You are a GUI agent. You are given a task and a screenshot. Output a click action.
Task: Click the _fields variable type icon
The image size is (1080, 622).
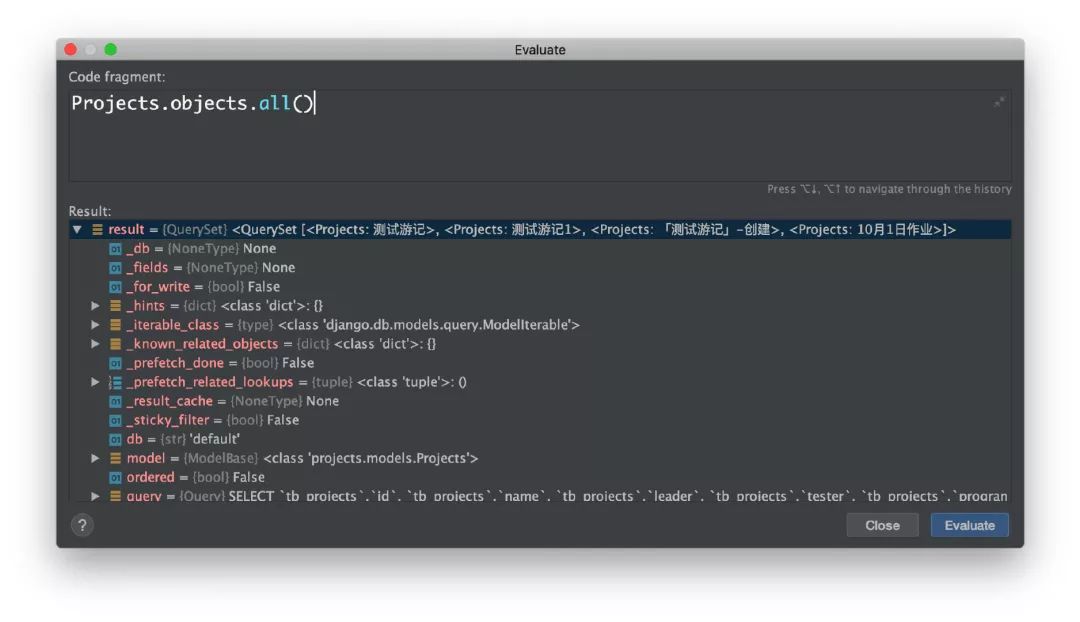(x=115, y=268)
